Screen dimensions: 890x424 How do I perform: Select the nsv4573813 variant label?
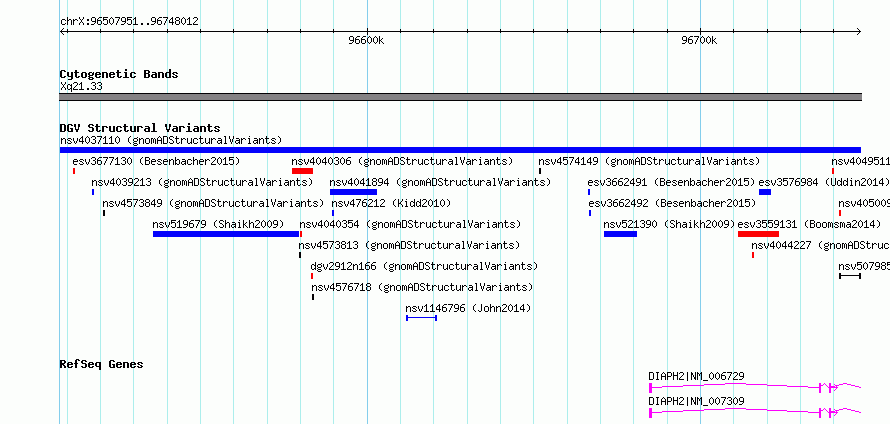pyautogui.click(x=409, y=245)
